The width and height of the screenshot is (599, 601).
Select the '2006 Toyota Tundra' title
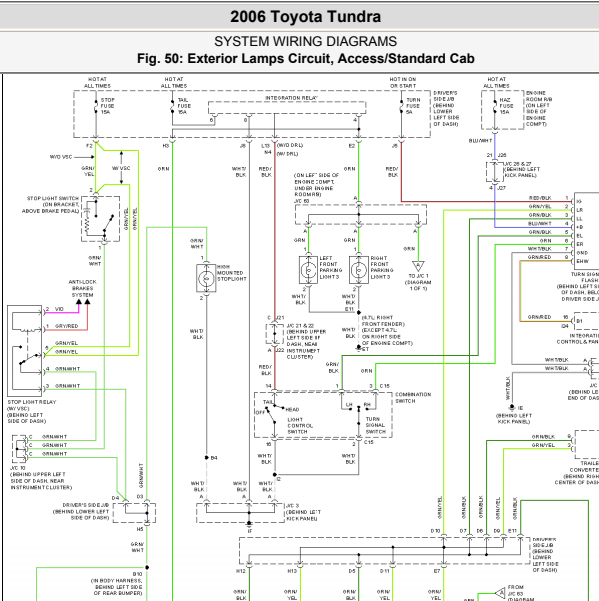click(x=305, y=17)
